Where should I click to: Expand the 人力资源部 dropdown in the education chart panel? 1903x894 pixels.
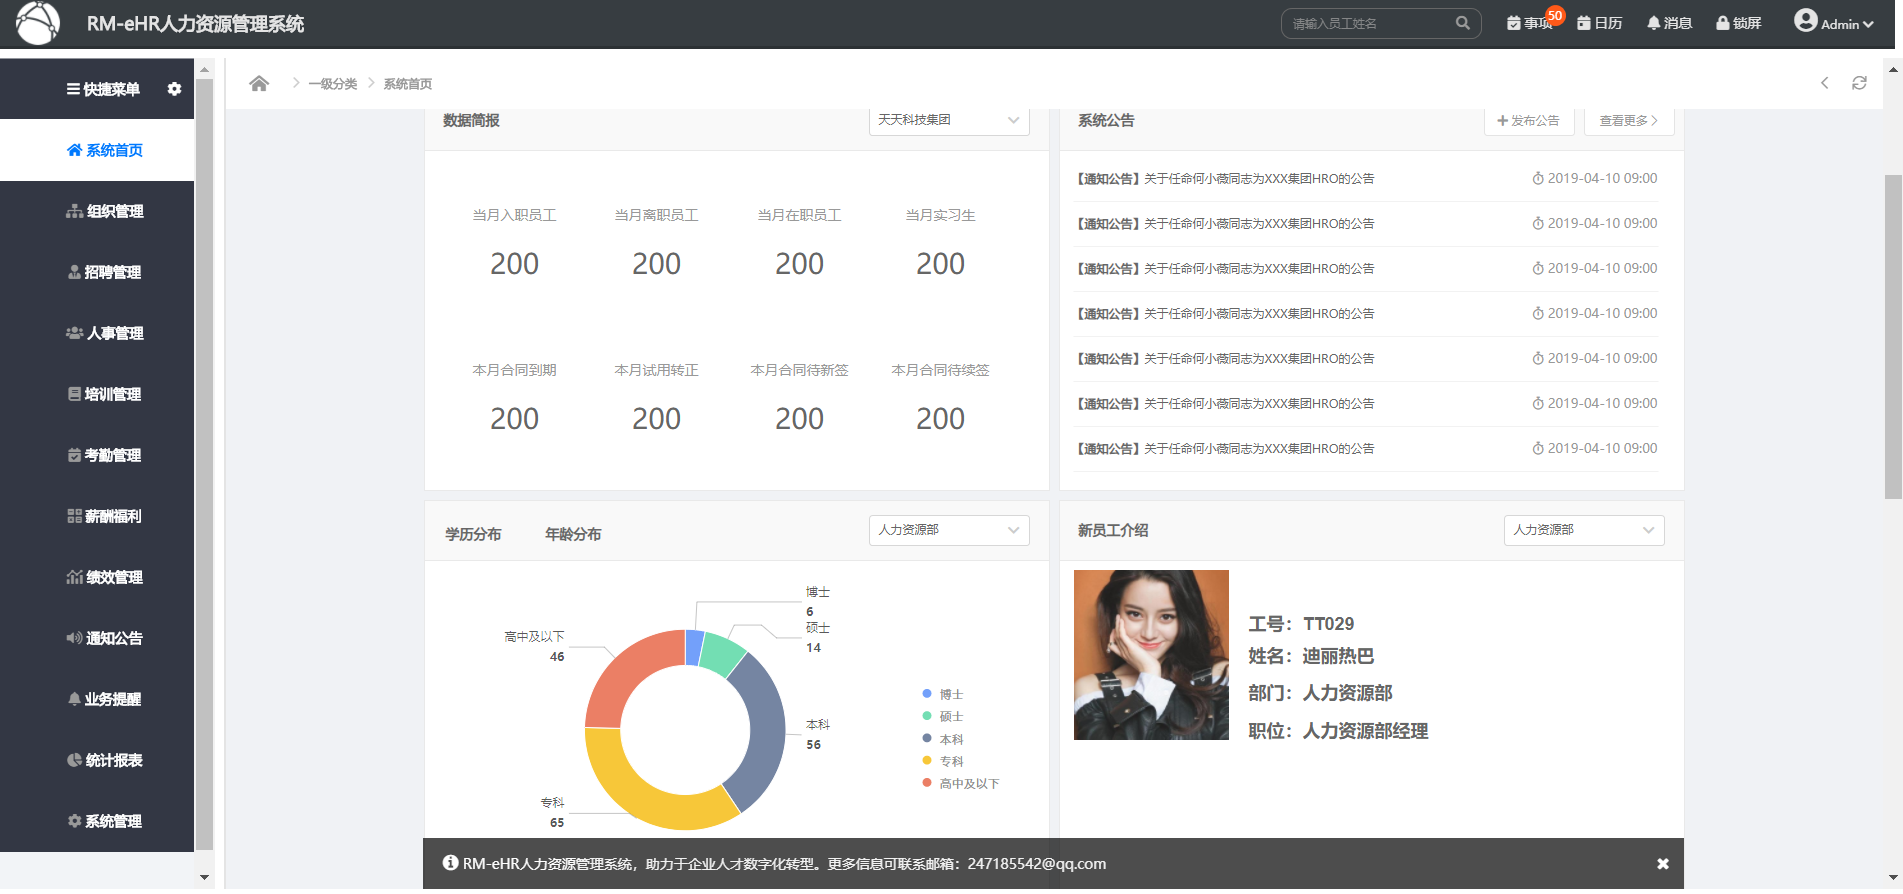(949, 530)
